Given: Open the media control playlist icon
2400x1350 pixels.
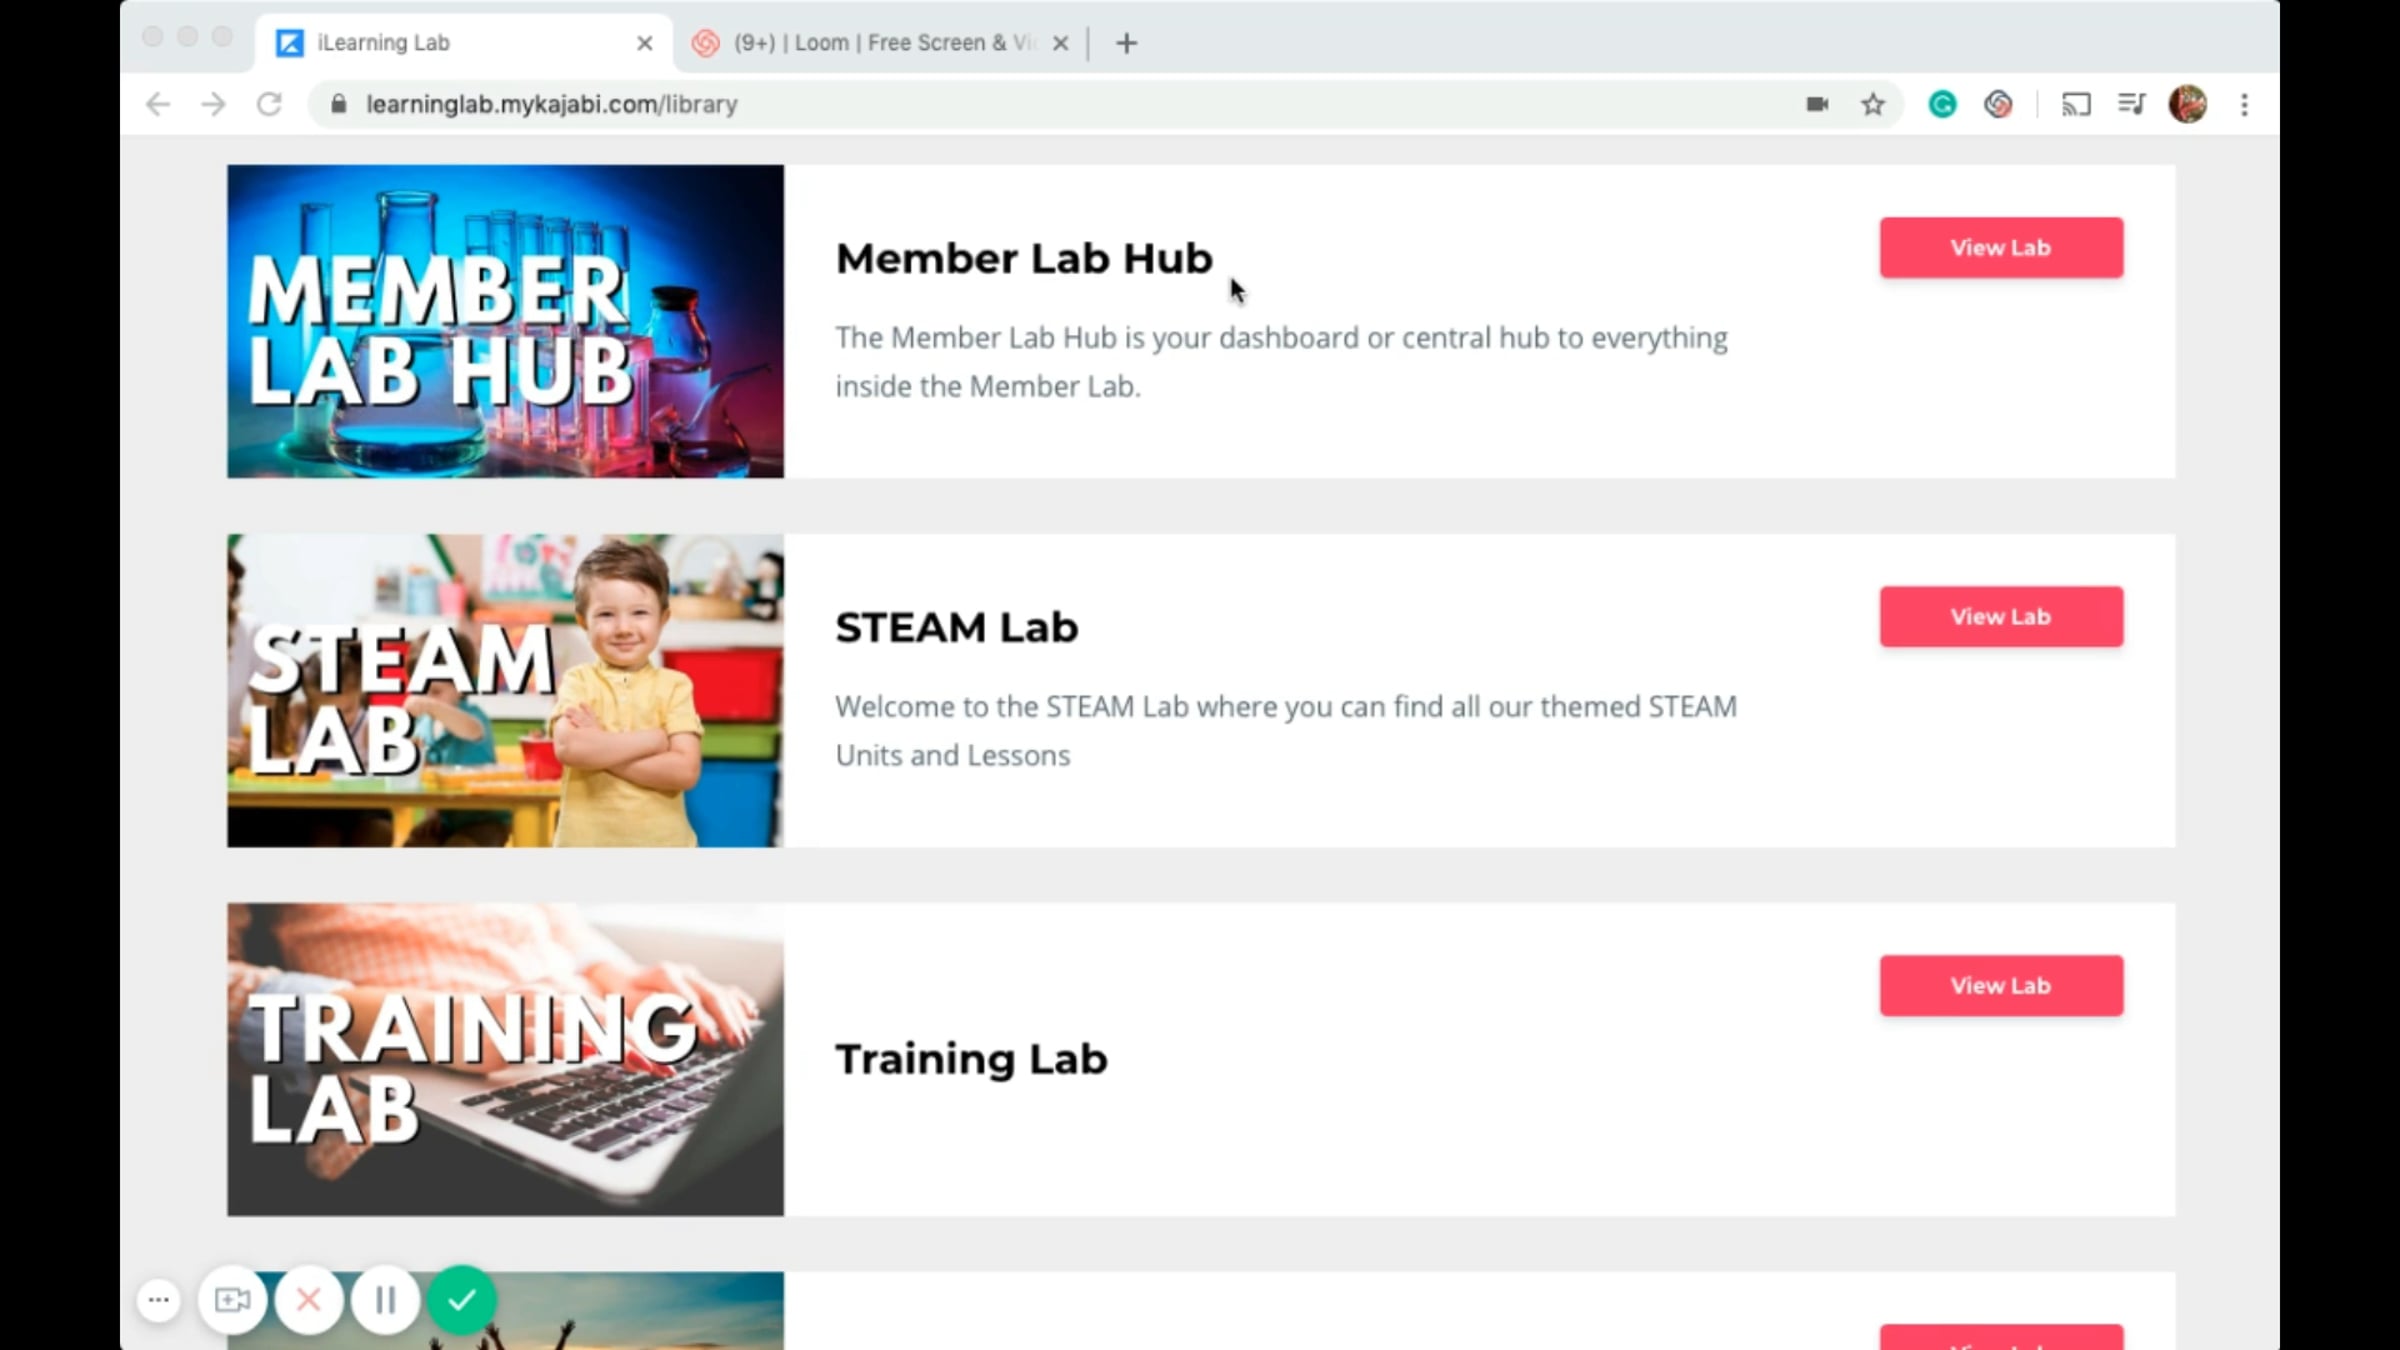Looking at the screenshot, I should (x=2131, y=104).
